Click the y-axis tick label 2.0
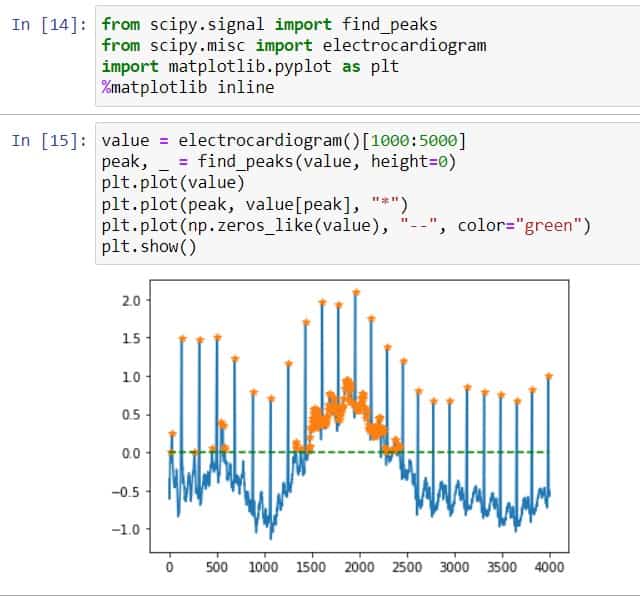Image resolution: width=640 pixels, height=597 pixels. click(x=131, y=301)
